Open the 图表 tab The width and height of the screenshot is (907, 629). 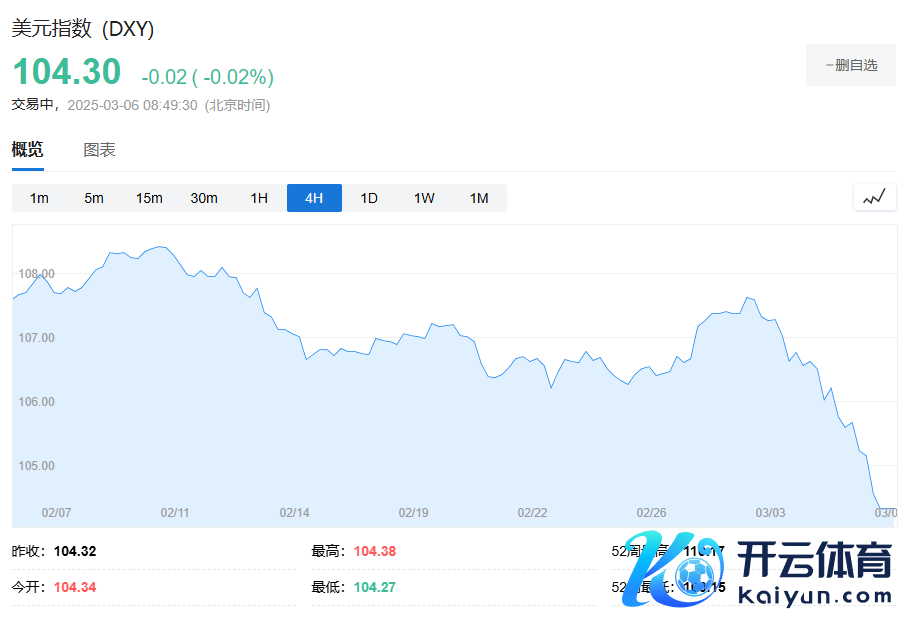pos(99,150)
